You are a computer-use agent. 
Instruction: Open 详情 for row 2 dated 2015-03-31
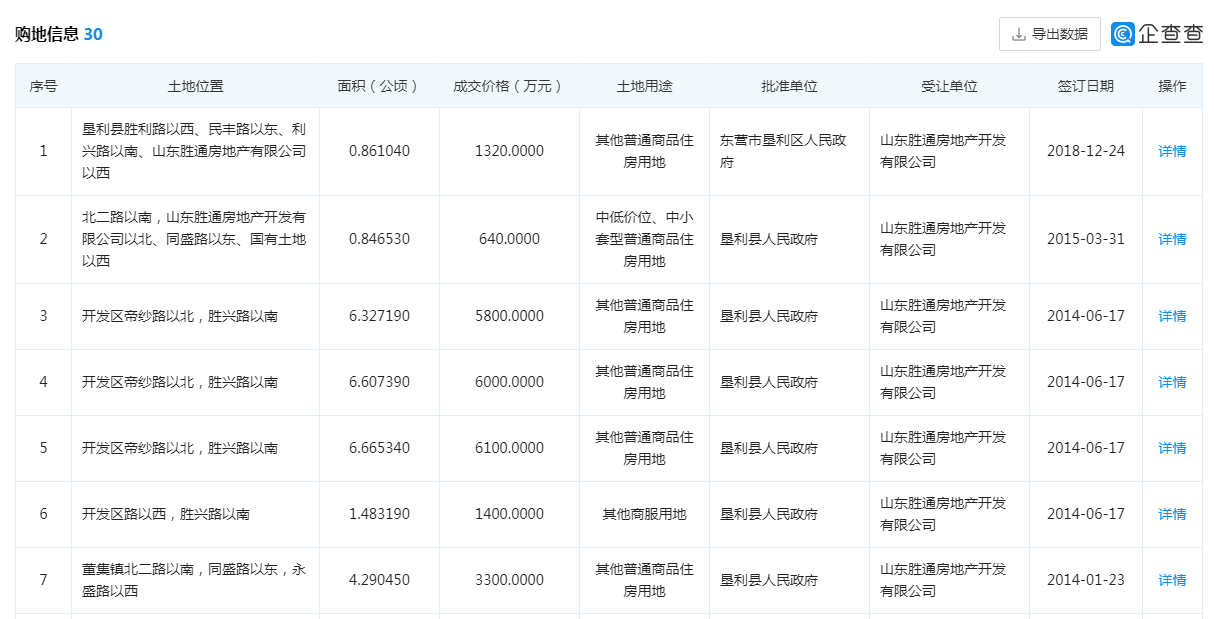(1172, 239)
